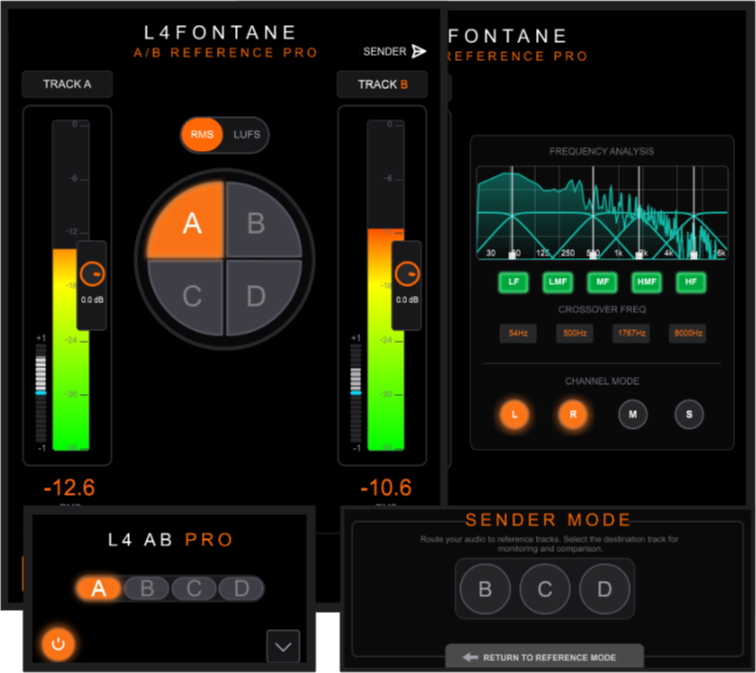Click the back arrow on Return to Reference Mode
756x673 pixels.
tap(470, 657)
